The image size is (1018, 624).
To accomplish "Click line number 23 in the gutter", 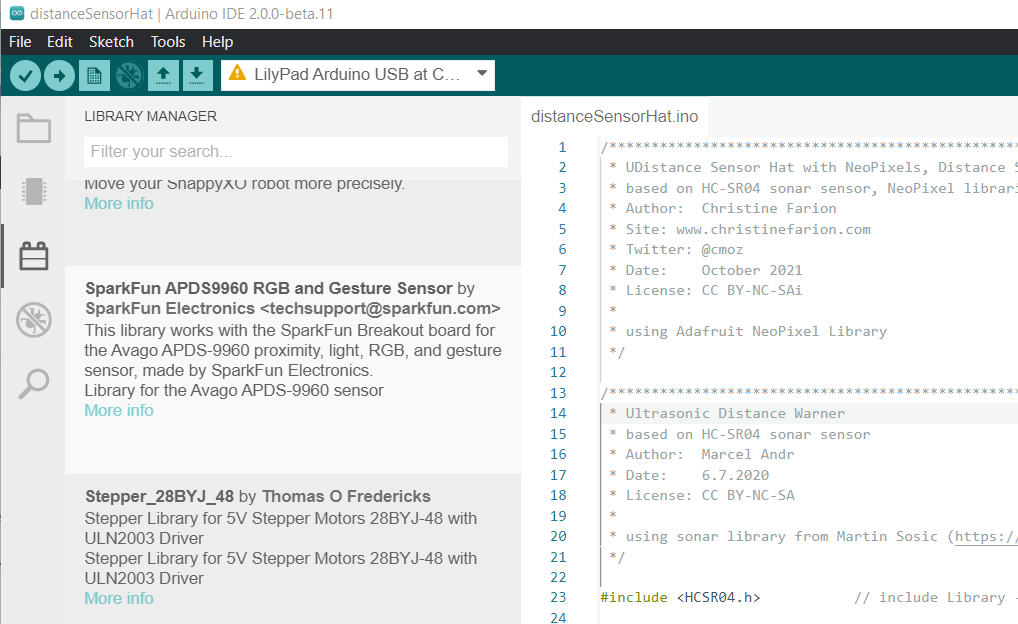I will tap(558, 597).
